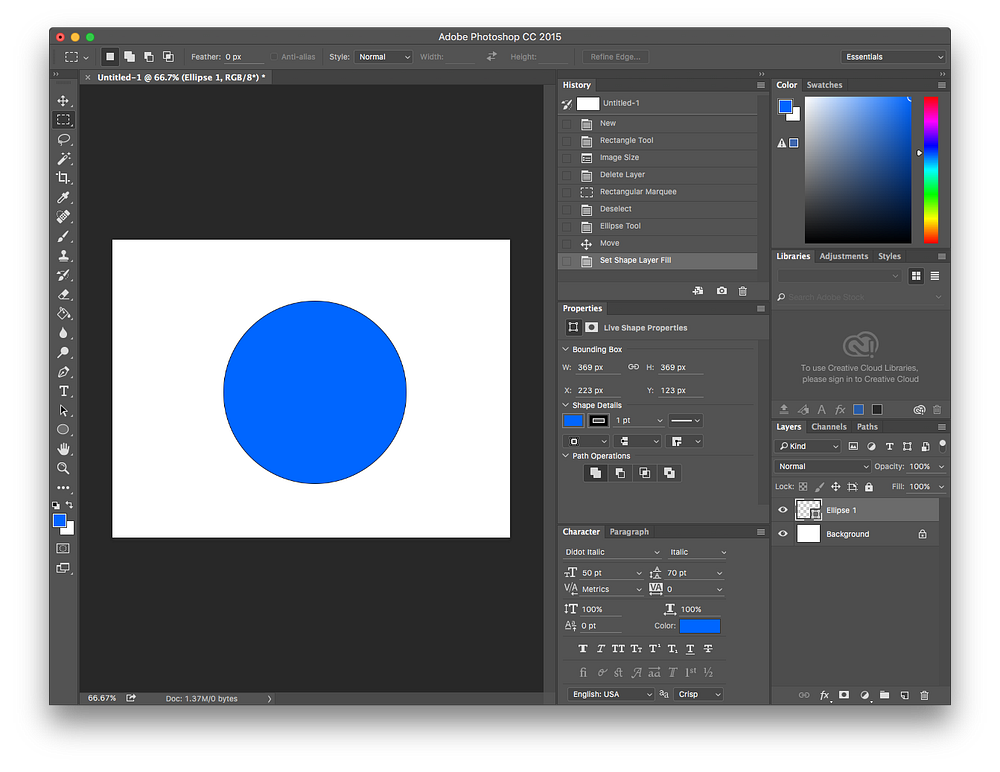Click the Ellipse 1 layer thumbnail
Image resolution: width=1000 pixels, height=772 pixels.
pyautogui.click(x=808, y=510)
